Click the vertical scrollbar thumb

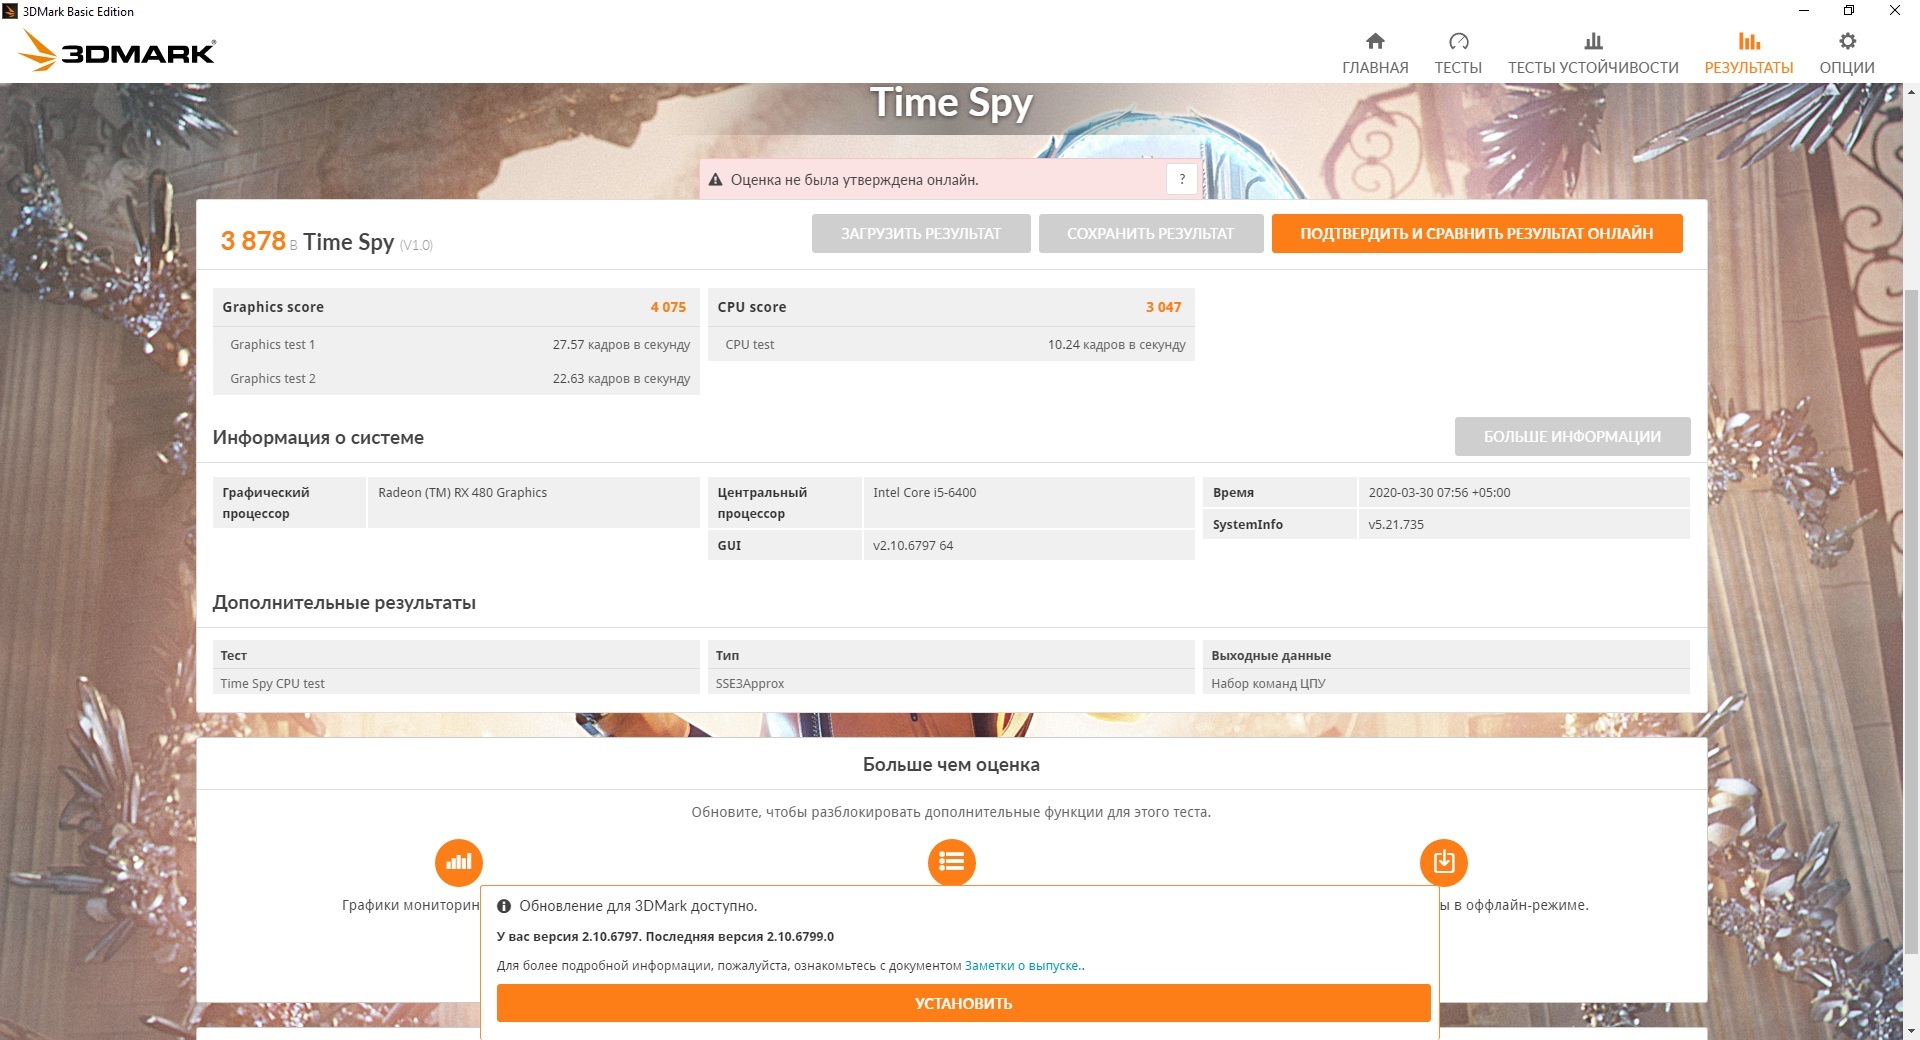[1911, 620]
